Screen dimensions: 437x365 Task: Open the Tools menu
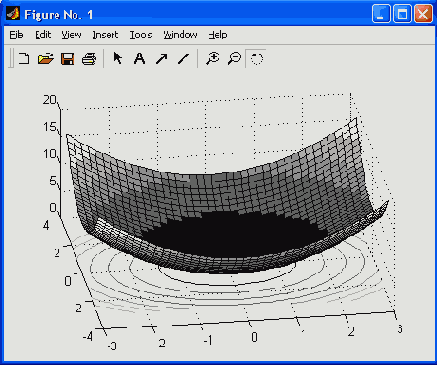141,35
